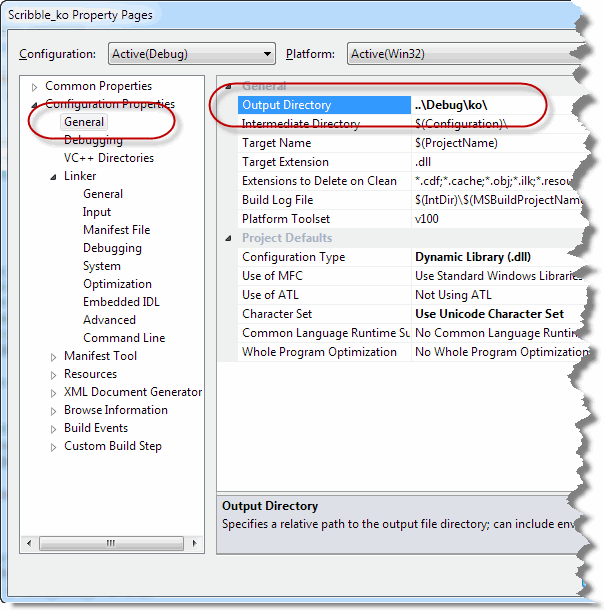Expand the XML Document Generator node
Viewport: 604px width, 610px height.
point(53,393)
